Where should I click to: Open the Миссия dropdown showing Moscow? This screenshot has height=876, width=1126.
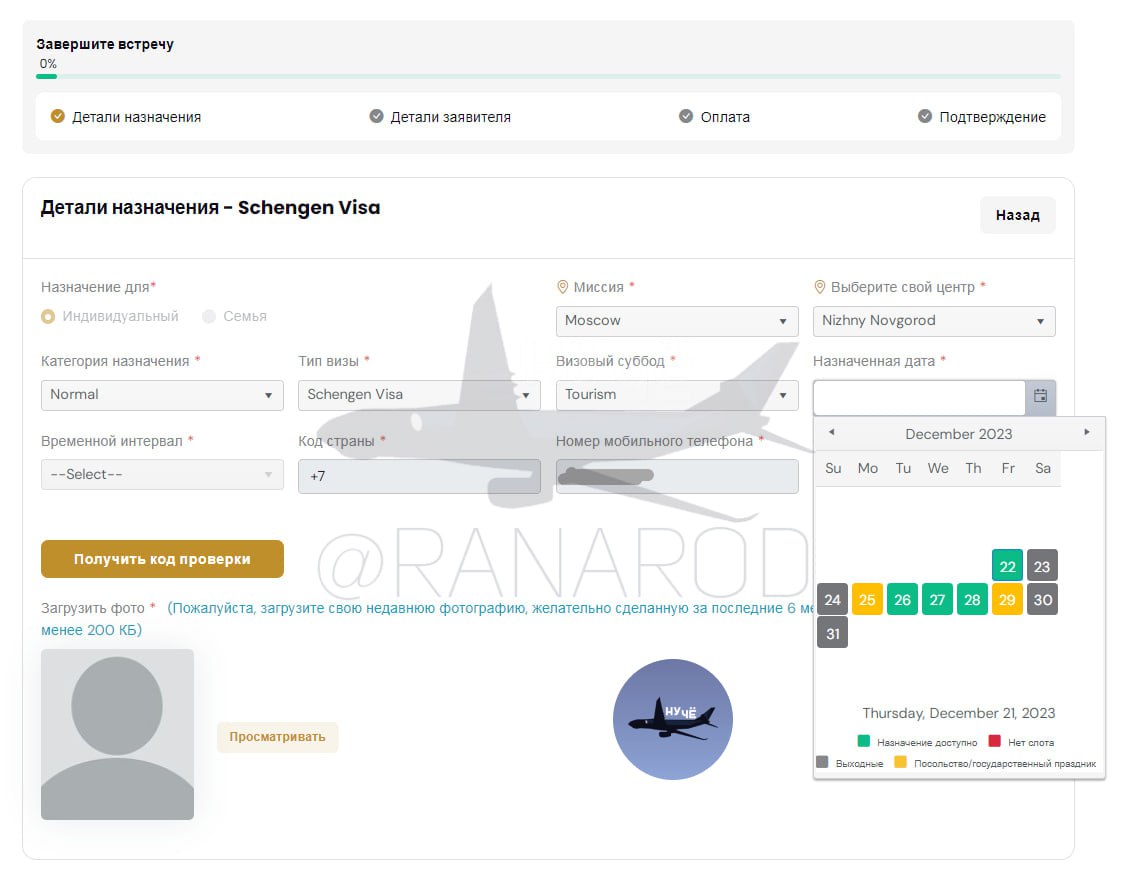point(677,321)
